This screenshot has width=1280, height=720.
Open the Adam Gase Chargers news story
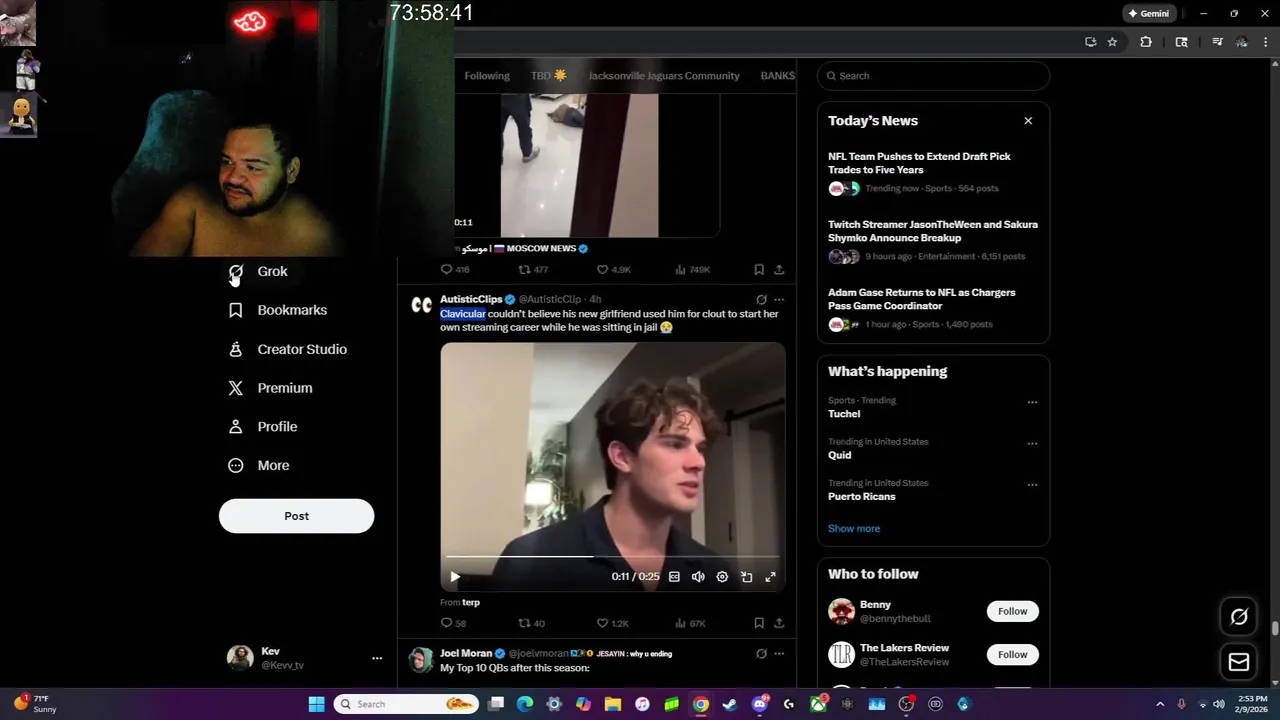(x=933, y=308)
